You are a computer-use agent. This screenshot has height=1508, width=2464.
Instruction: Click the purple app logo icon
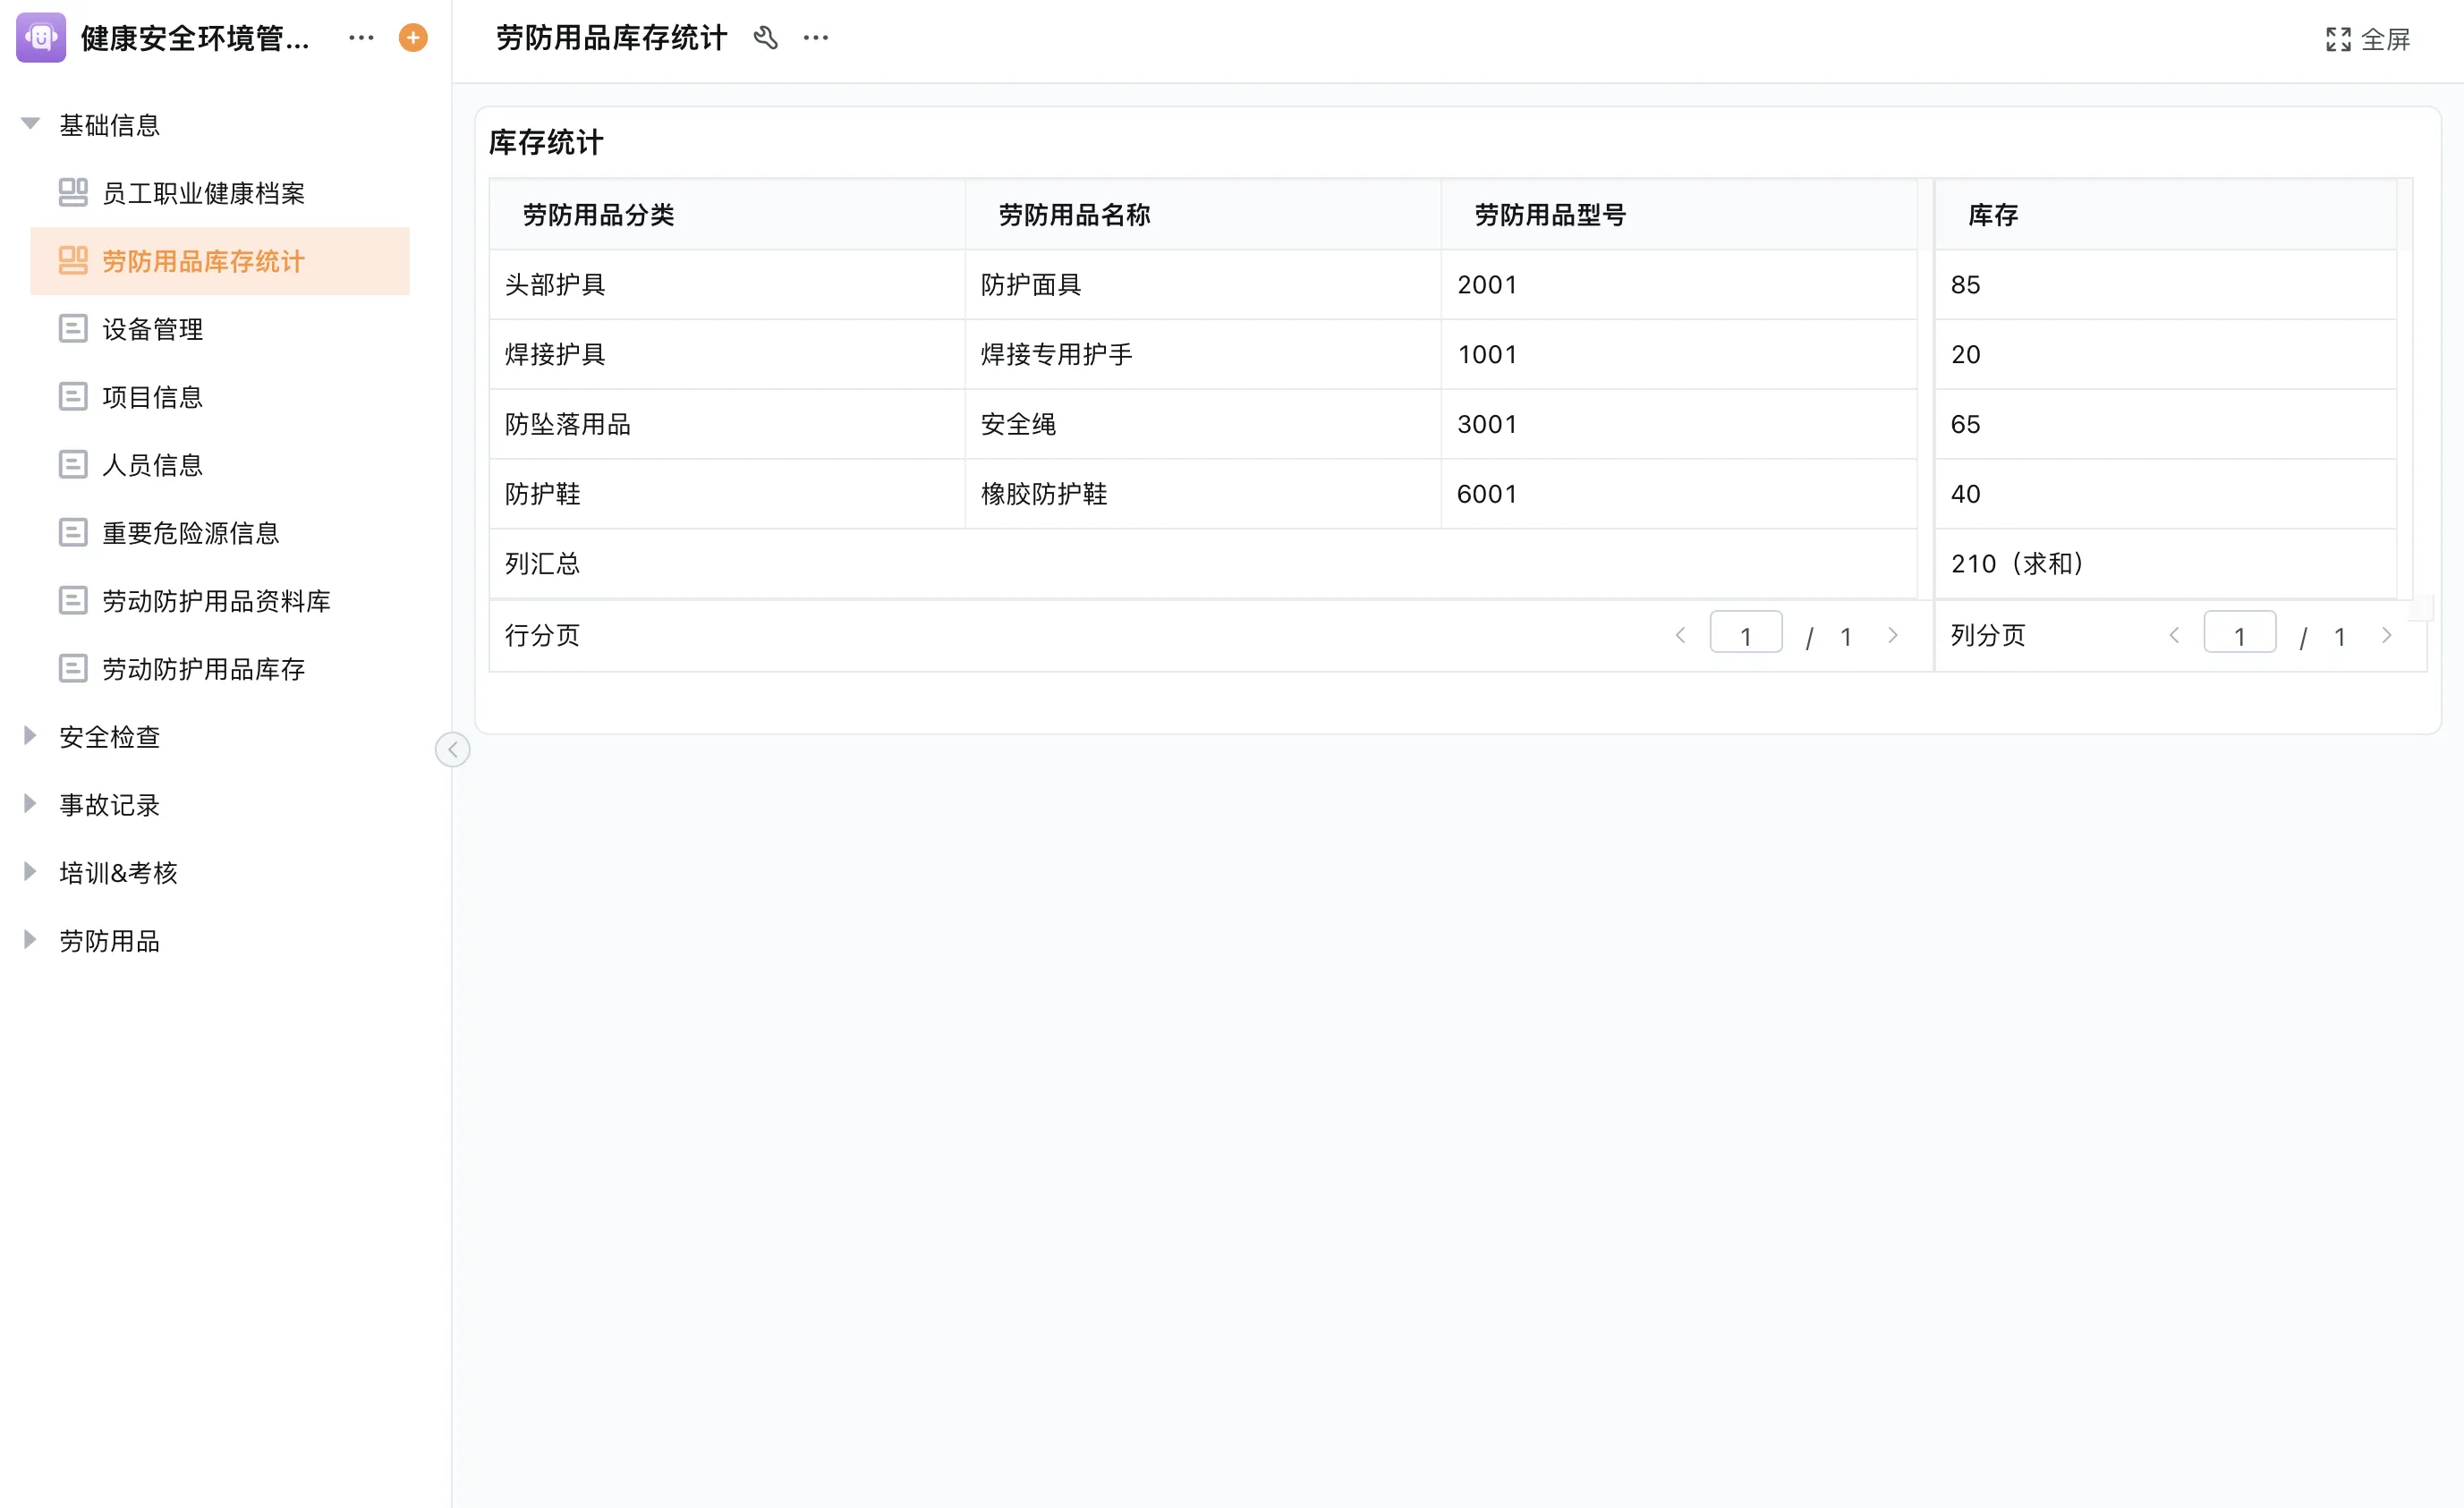[x=41, y=38]
